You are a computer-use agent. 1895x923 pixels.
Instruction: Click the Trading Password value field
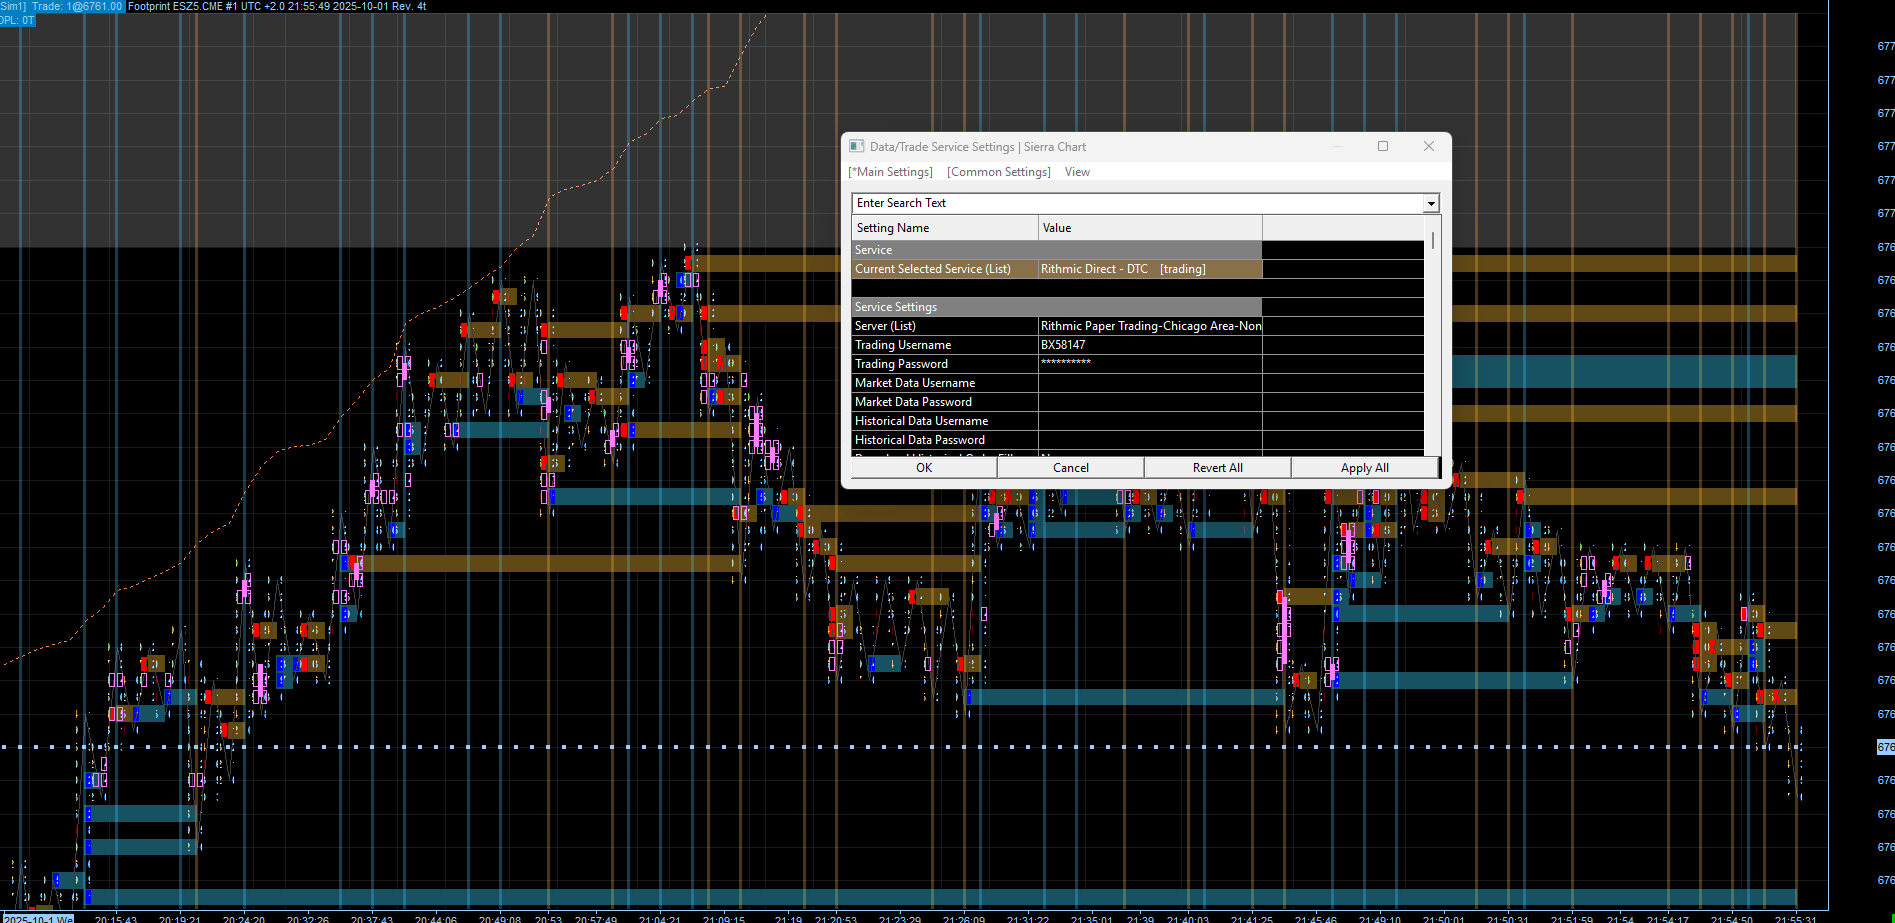1149,364
